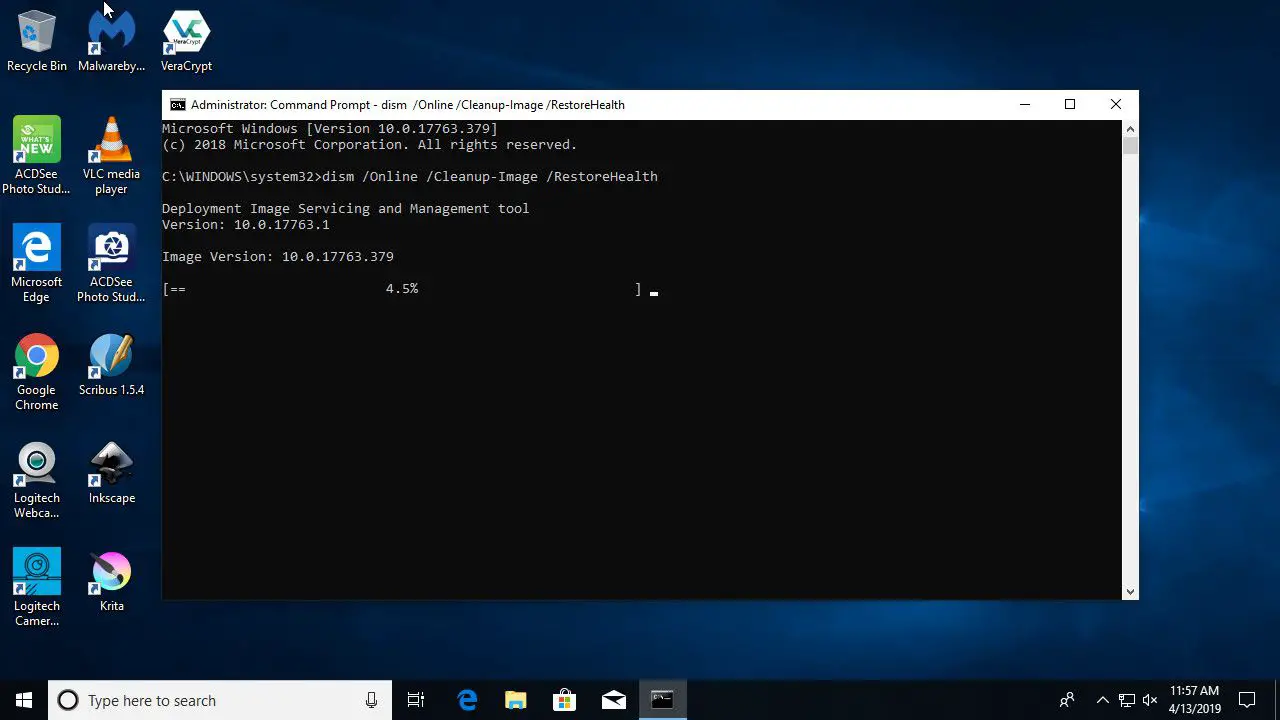Viewport: 1280px width, 720px height.
Task: Click the Command Prompt window title text
Action: click(x=408, y=105)
